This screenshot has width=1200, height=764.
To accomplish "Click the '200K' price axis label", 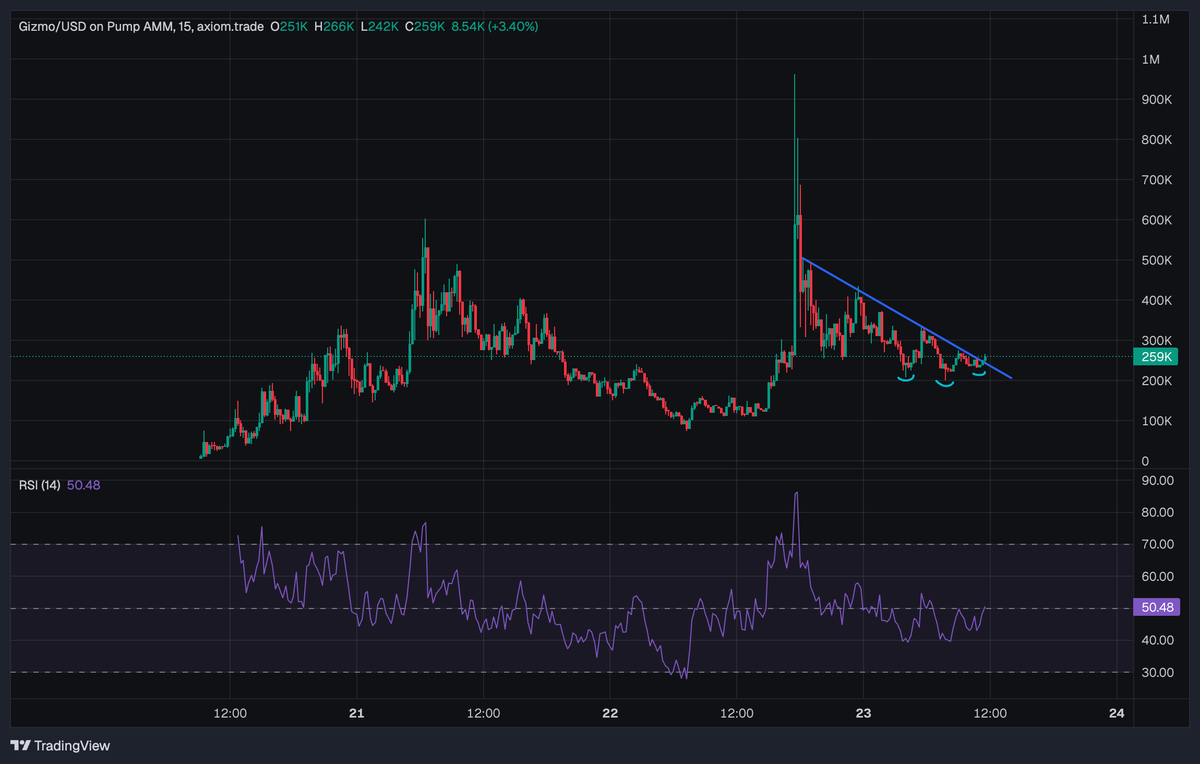I will pyautogui.click(x=1156, y=381).
